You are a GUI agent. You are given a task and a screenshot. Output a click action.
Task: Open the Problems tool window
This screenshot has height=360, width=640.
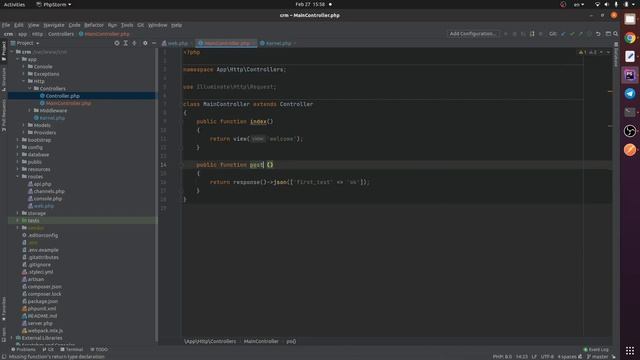(x=23, y=349)
